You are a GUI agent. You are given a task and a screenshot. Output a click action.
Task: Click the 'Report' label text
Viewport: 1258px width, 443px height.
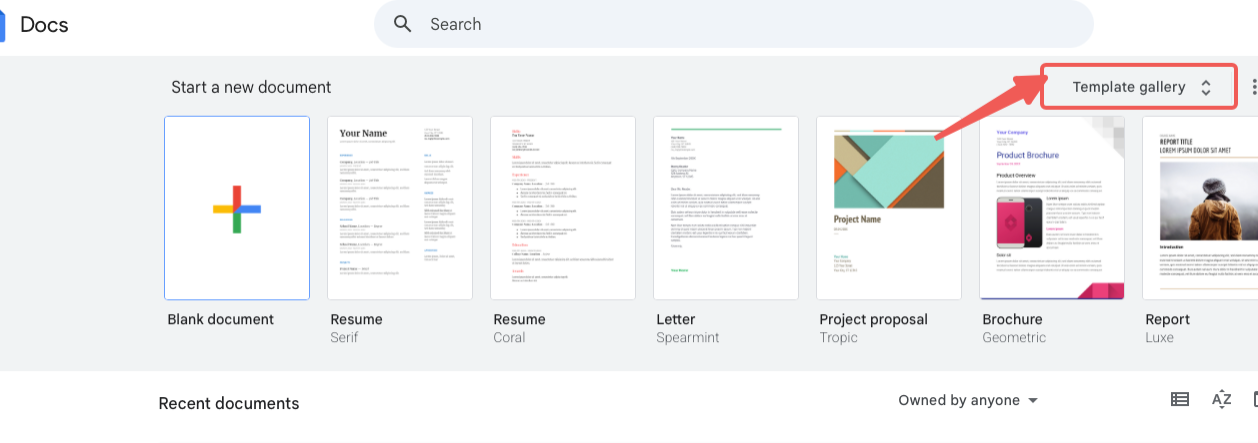(x=1168, y=319)
